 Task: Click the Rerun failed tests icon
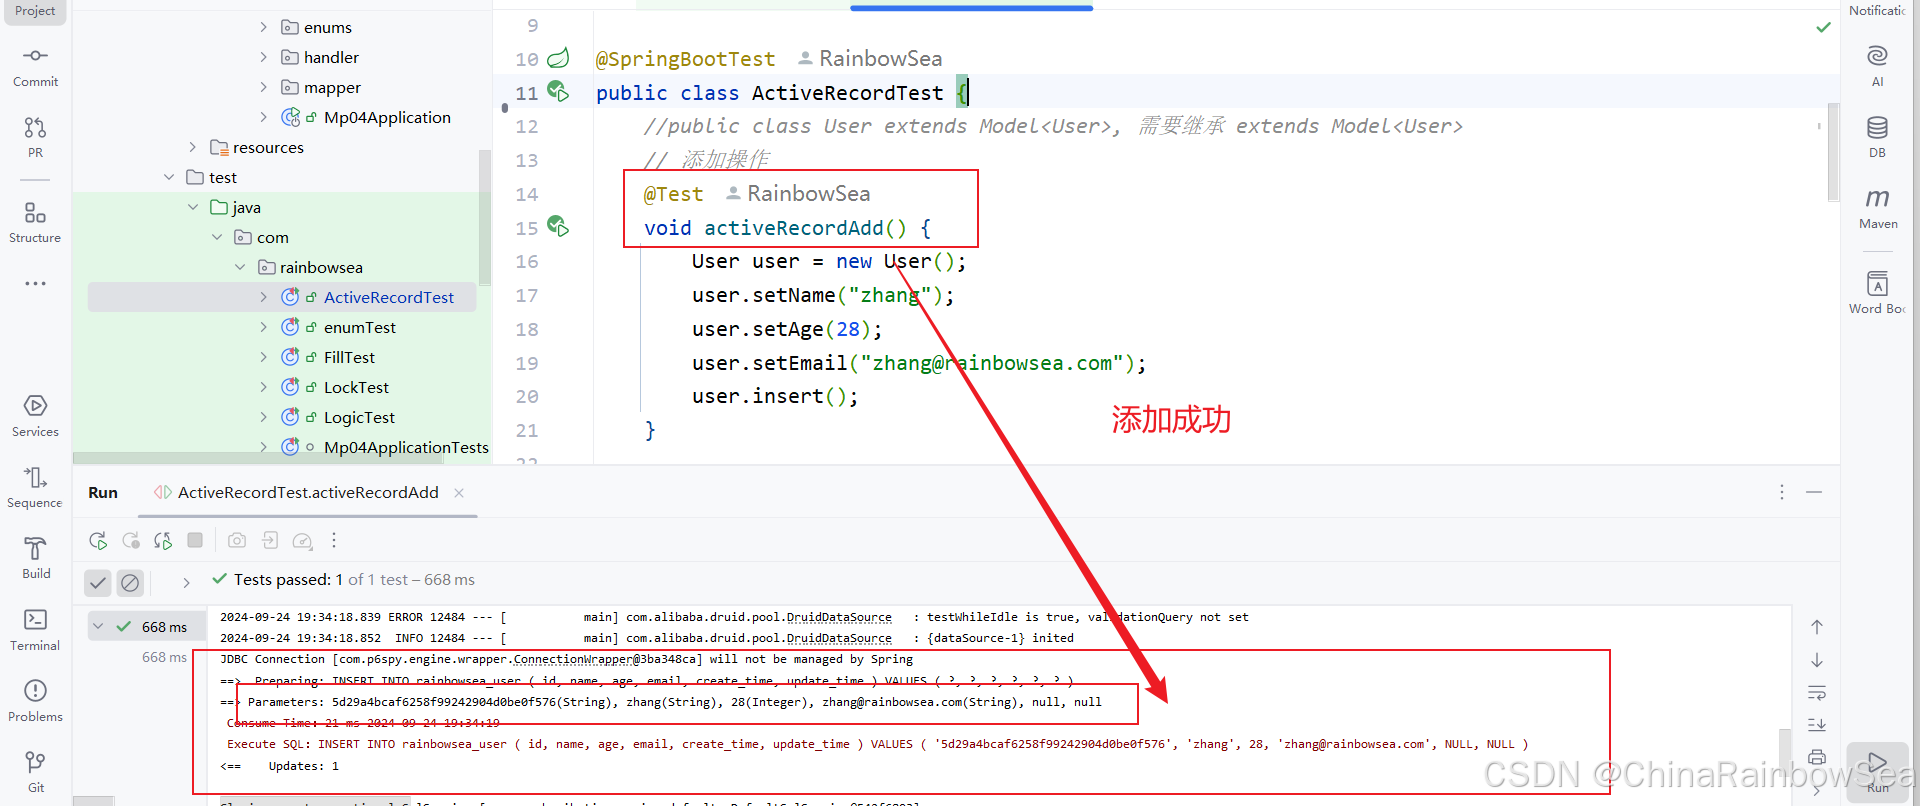pyautogui.click(x=131, y=541)
